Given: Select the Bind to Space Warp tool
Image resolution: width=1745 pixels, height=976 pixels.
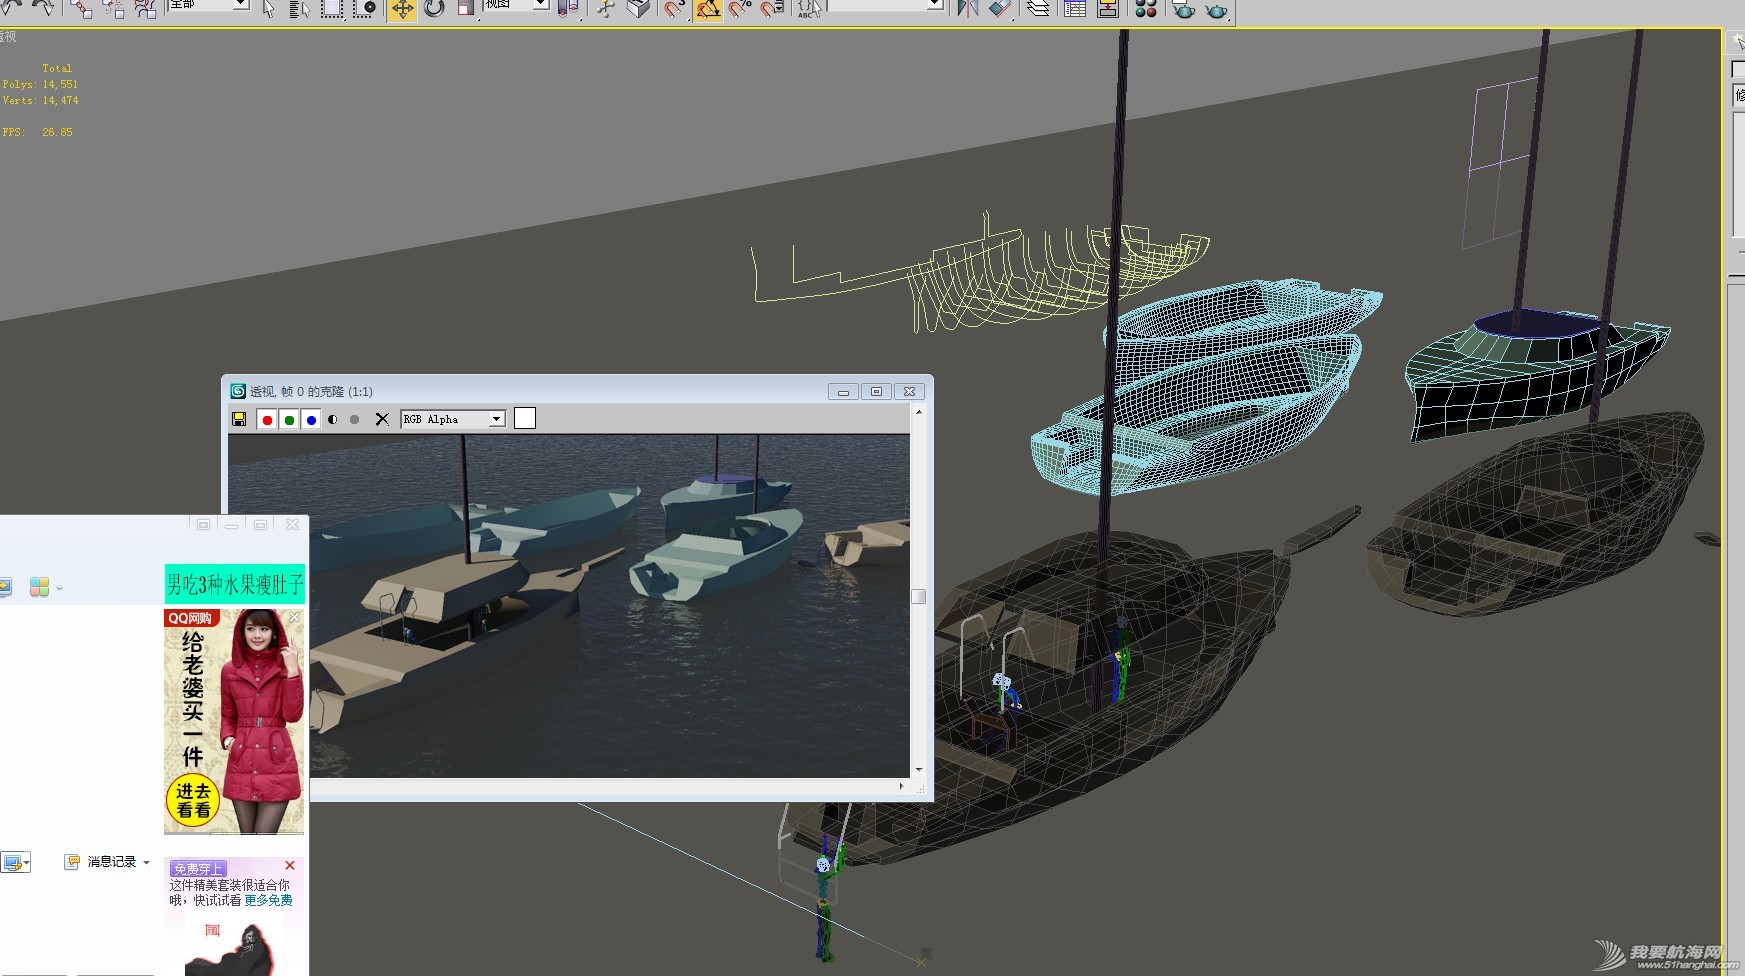Looking at the screenshot, I should click(145, 9).
